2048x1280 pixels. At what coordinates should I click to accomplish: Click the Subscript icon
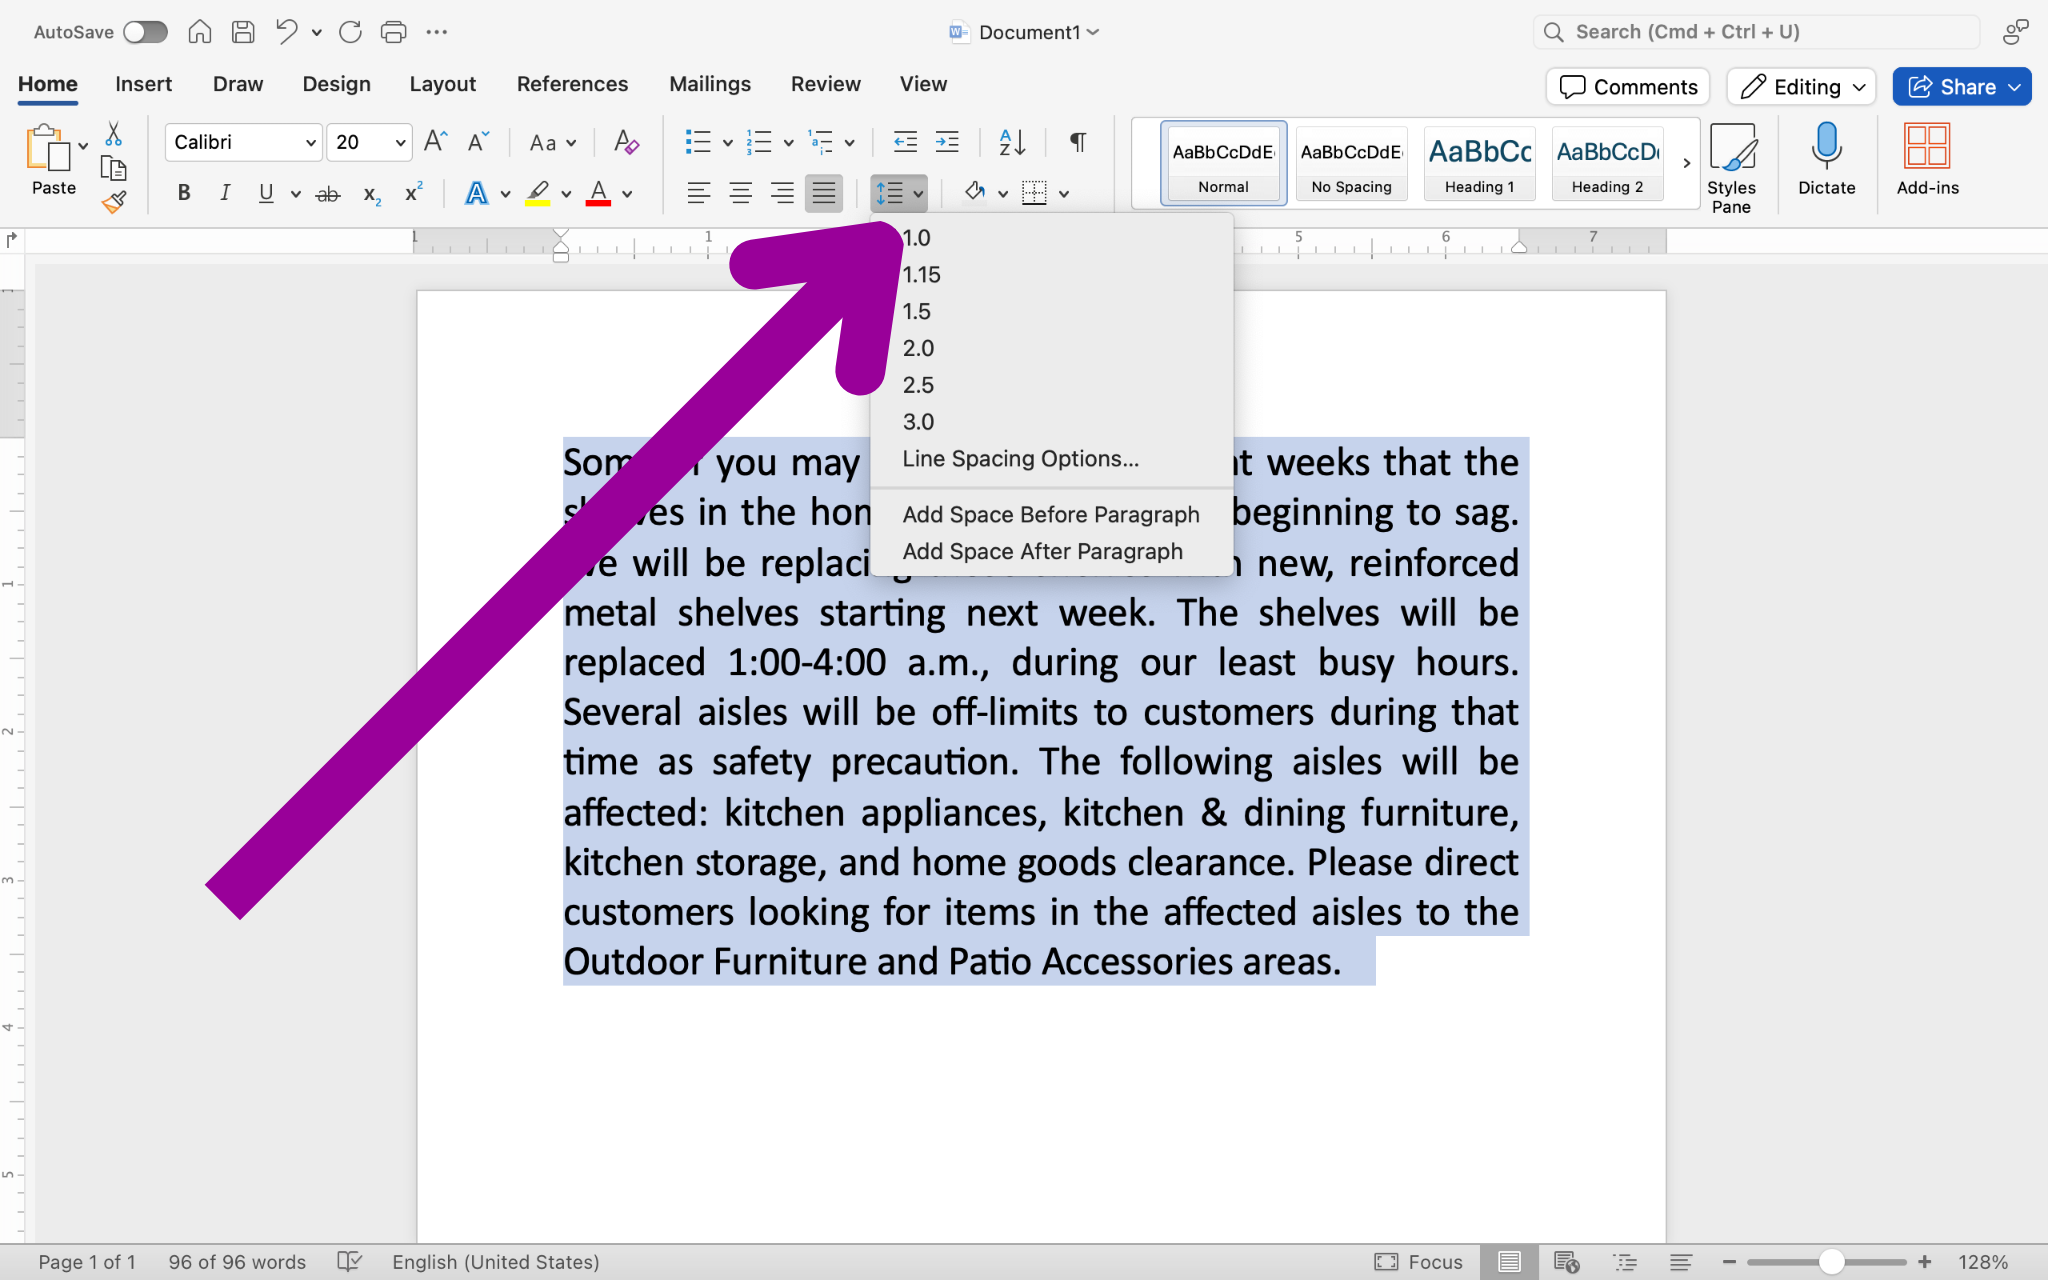click(x=372, y=194)
